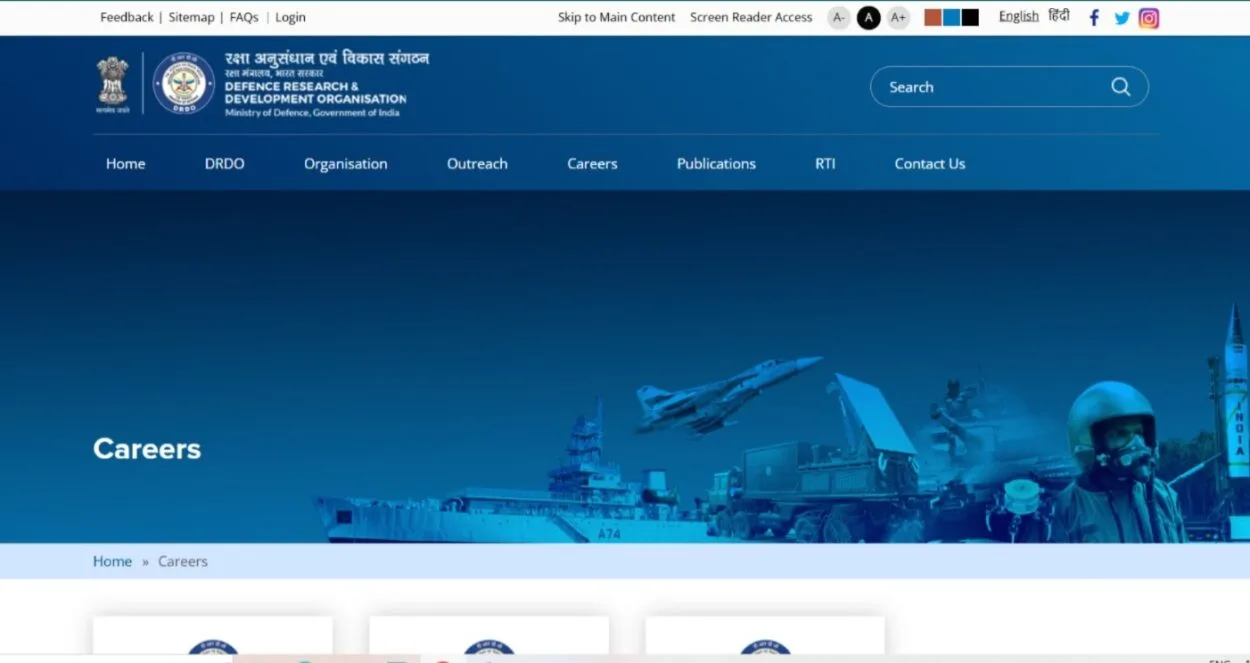Image resolution: width=1250 pixels, height=663 pixels.
Task: Reset font size with black A button
Action: pos(869,17)
